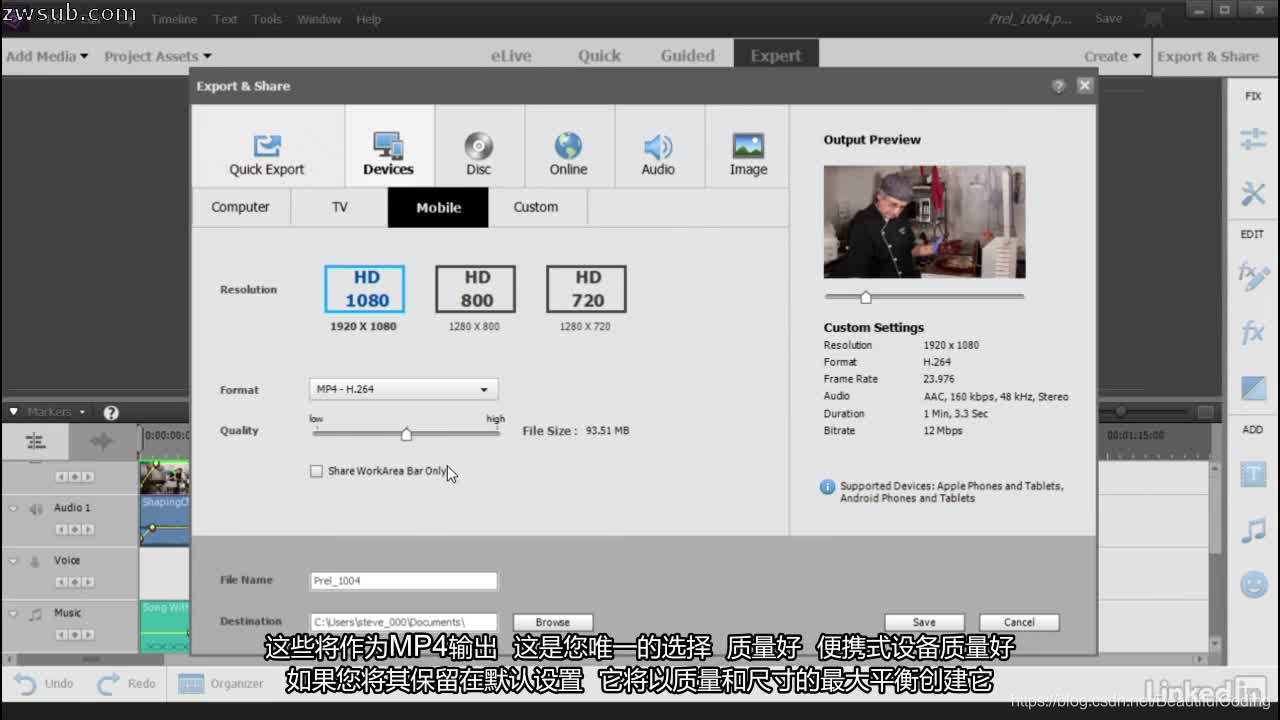
Task: Click the Music track note icon
Action: click(36, 614)
